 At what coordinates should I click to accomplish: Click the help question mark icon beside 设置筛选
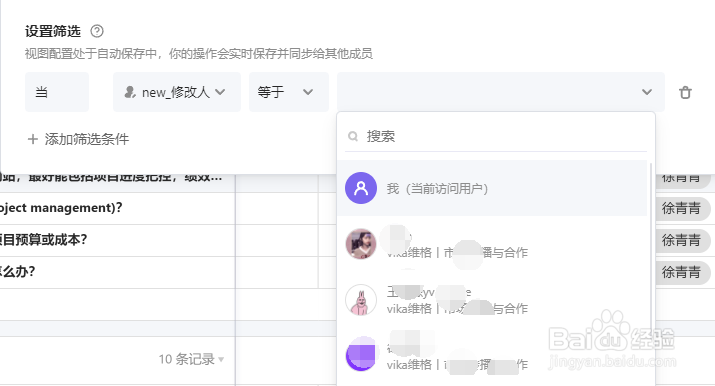97,31
